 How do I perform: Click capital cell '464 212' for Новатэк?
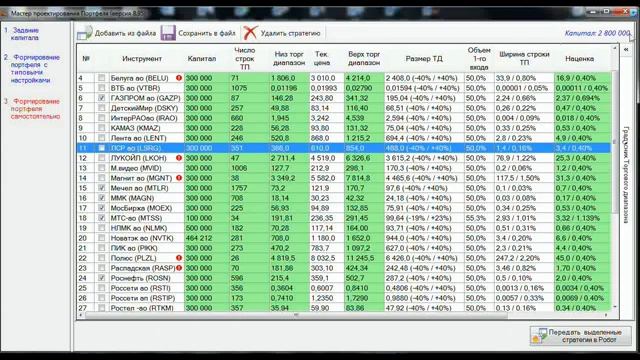pos(207,238)
